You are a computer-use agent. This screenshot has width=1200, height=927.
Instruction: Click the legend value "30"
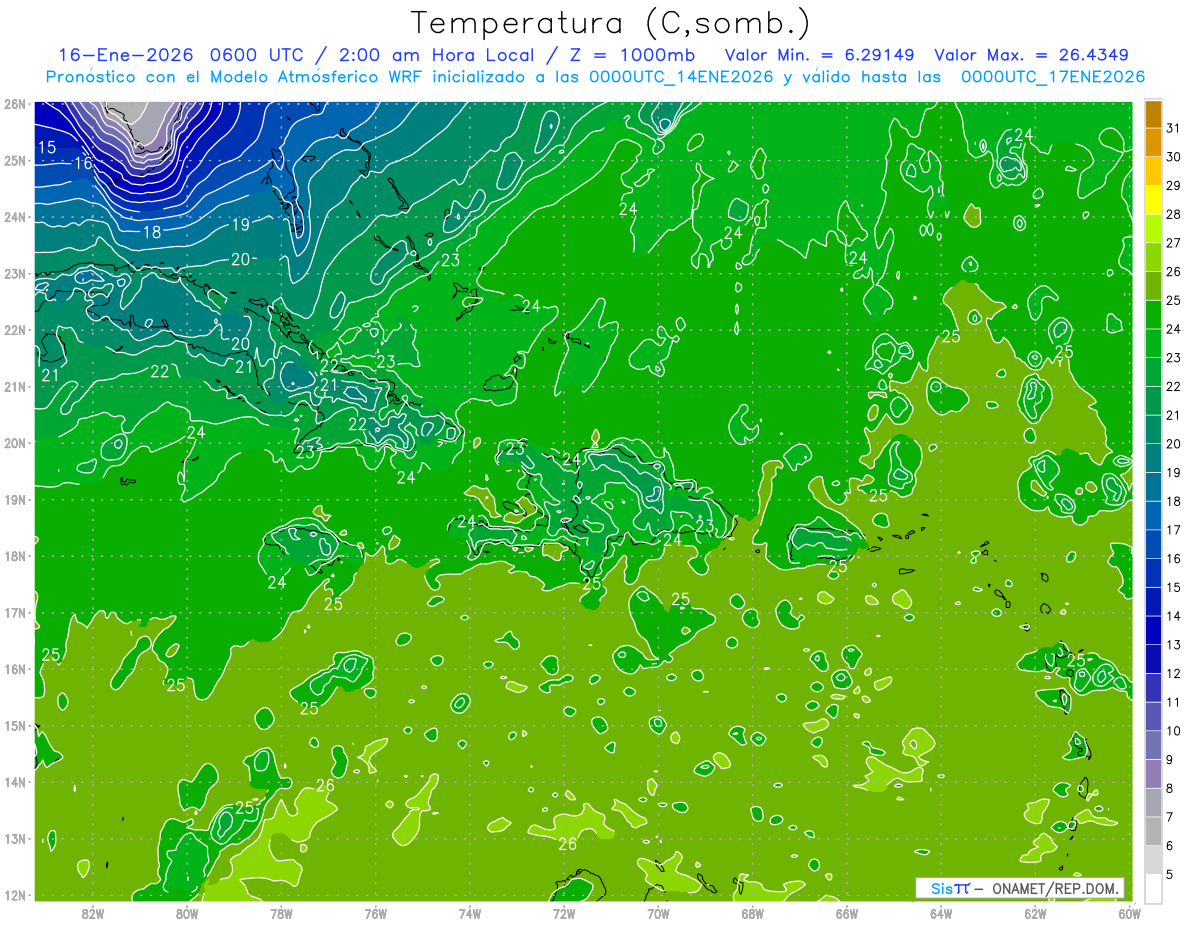(x=1174, y=157)
